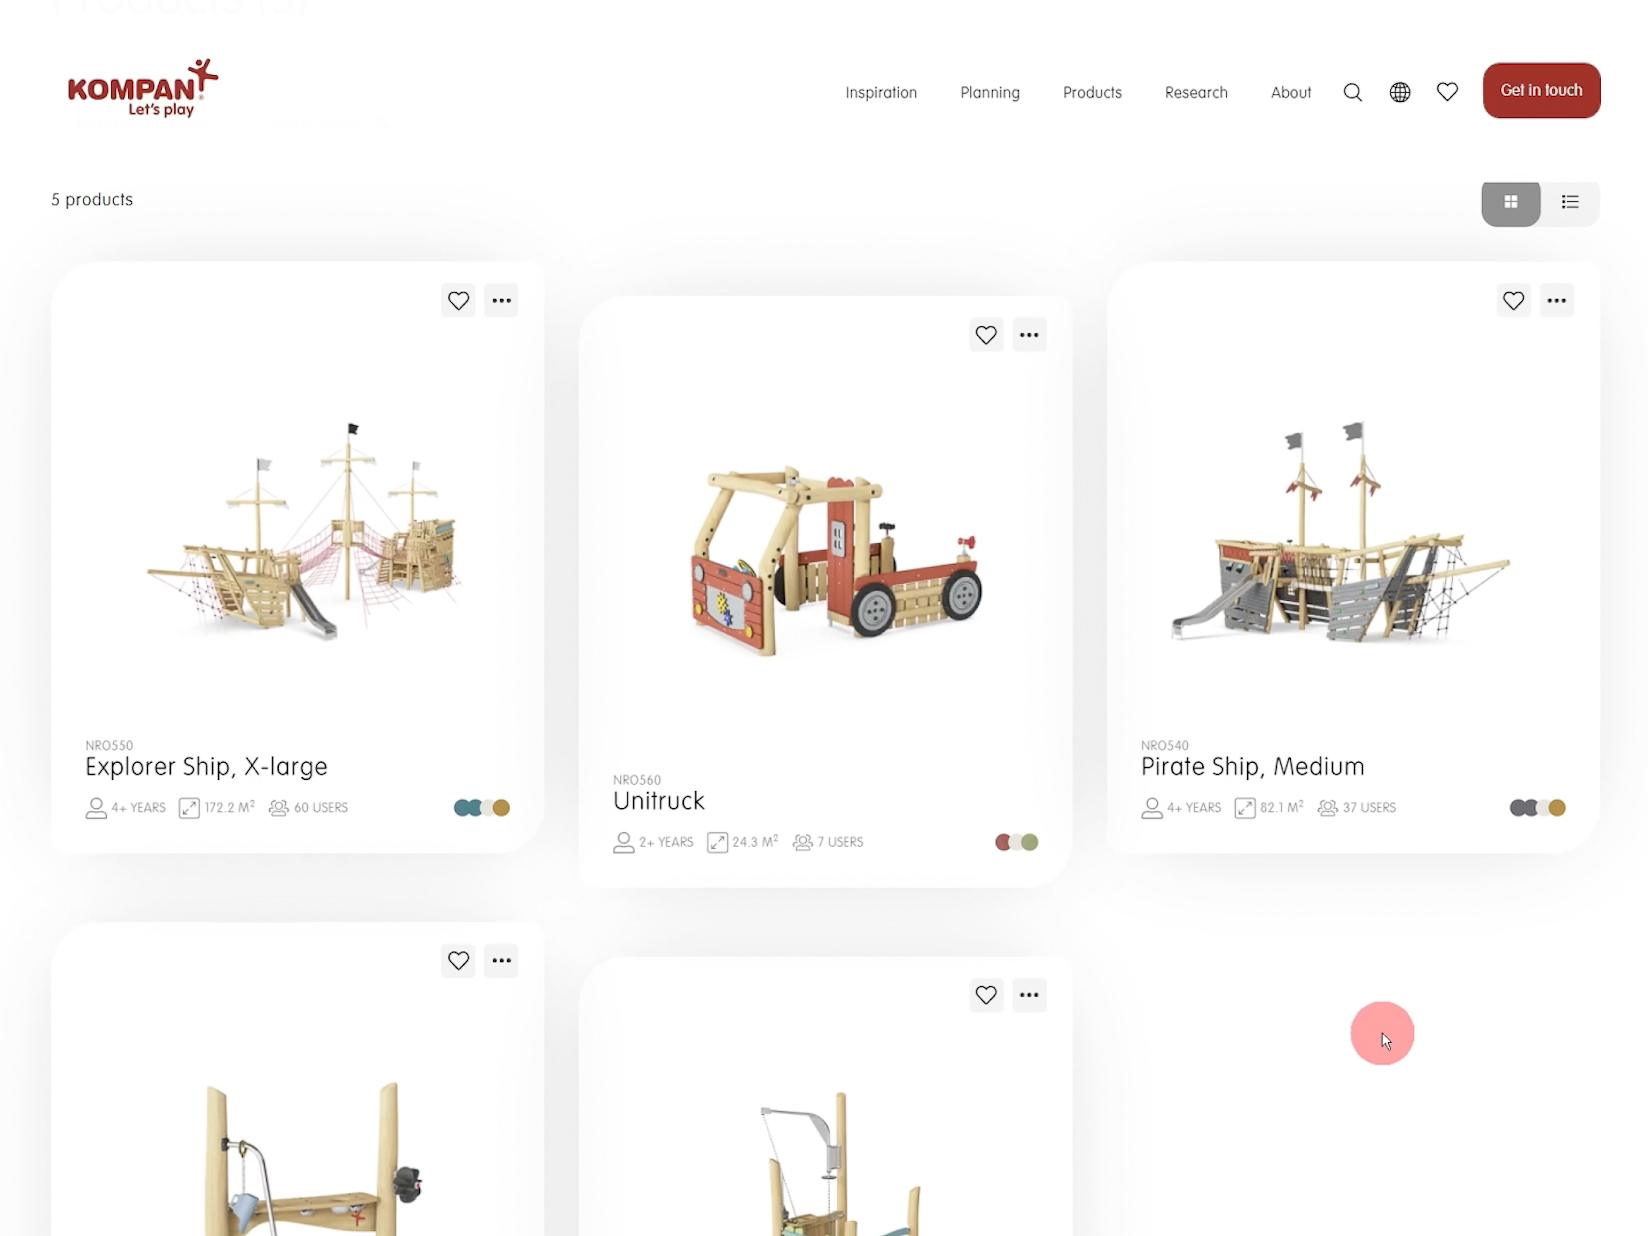
Task: Open more options menu for Unitruck
Action: [x=1029, y=335]
